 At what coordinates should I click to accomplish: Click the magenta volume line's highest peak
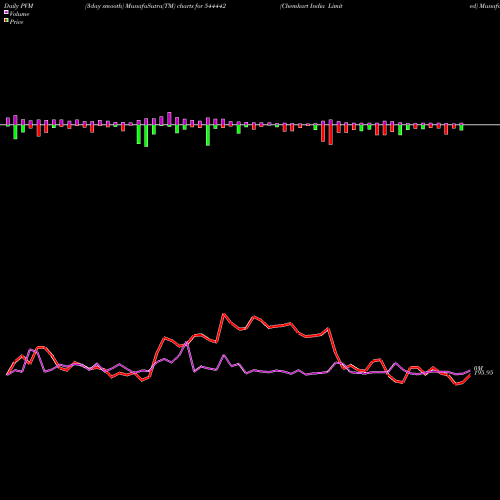[187, 342]
